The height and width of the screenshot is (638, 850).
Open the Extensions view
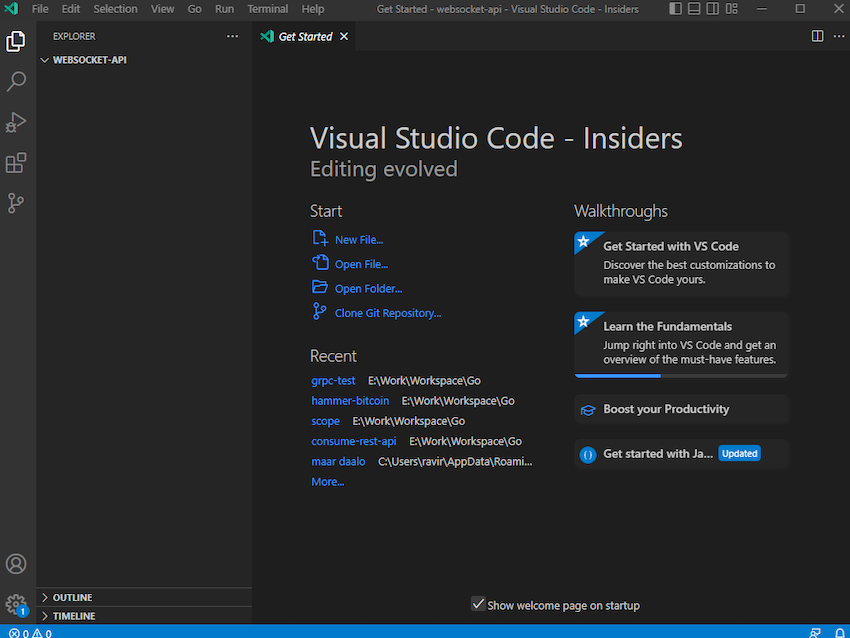[x=16, y=163]
